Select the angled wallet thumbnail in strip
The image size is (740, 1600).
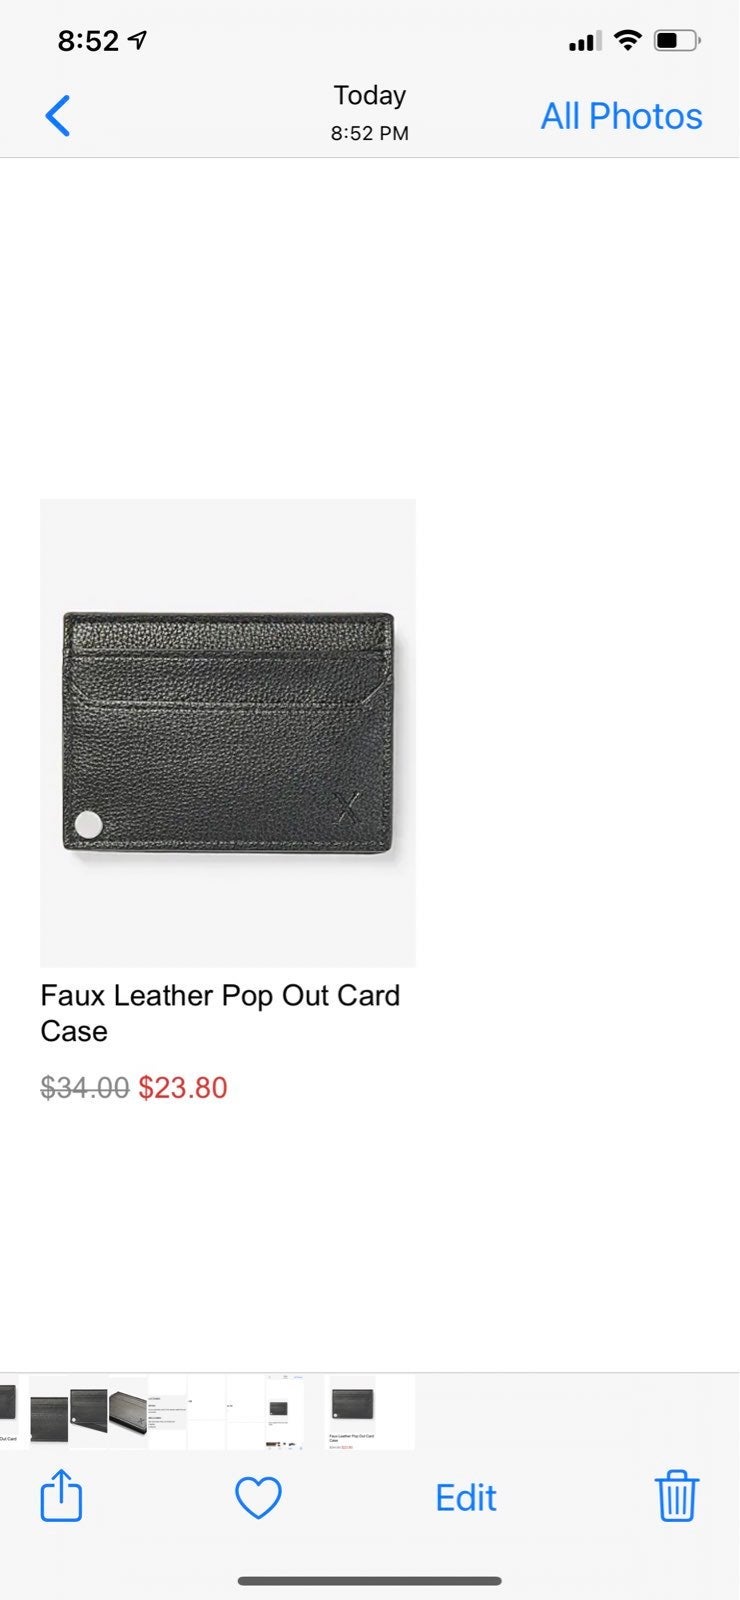[x=128, y=1412]
